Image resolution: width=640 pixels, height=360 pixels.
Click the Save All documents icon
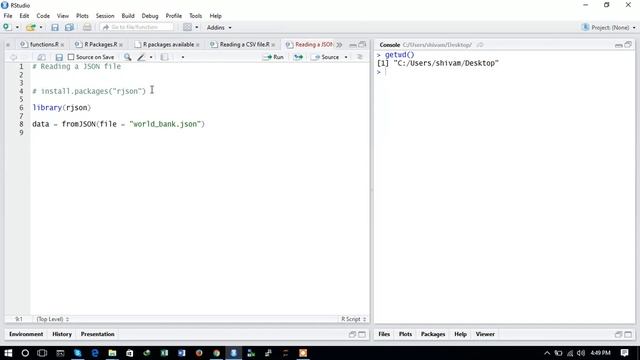(69, 27)
